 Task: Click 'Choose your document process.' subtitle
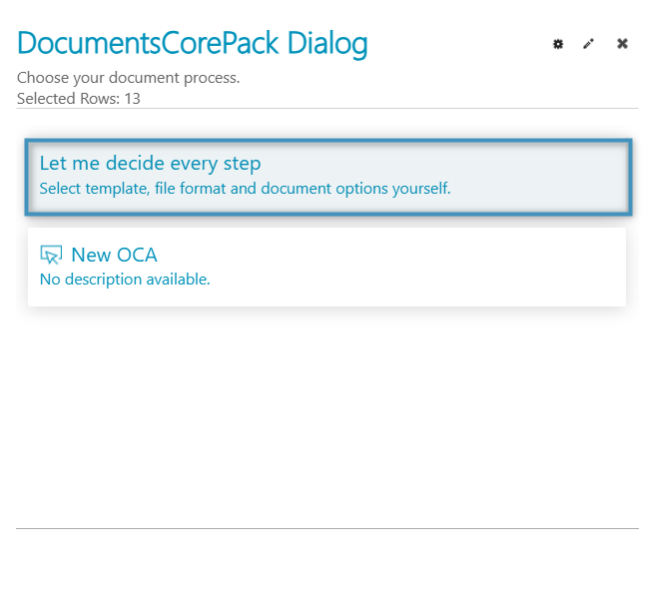tap(128, 77)
